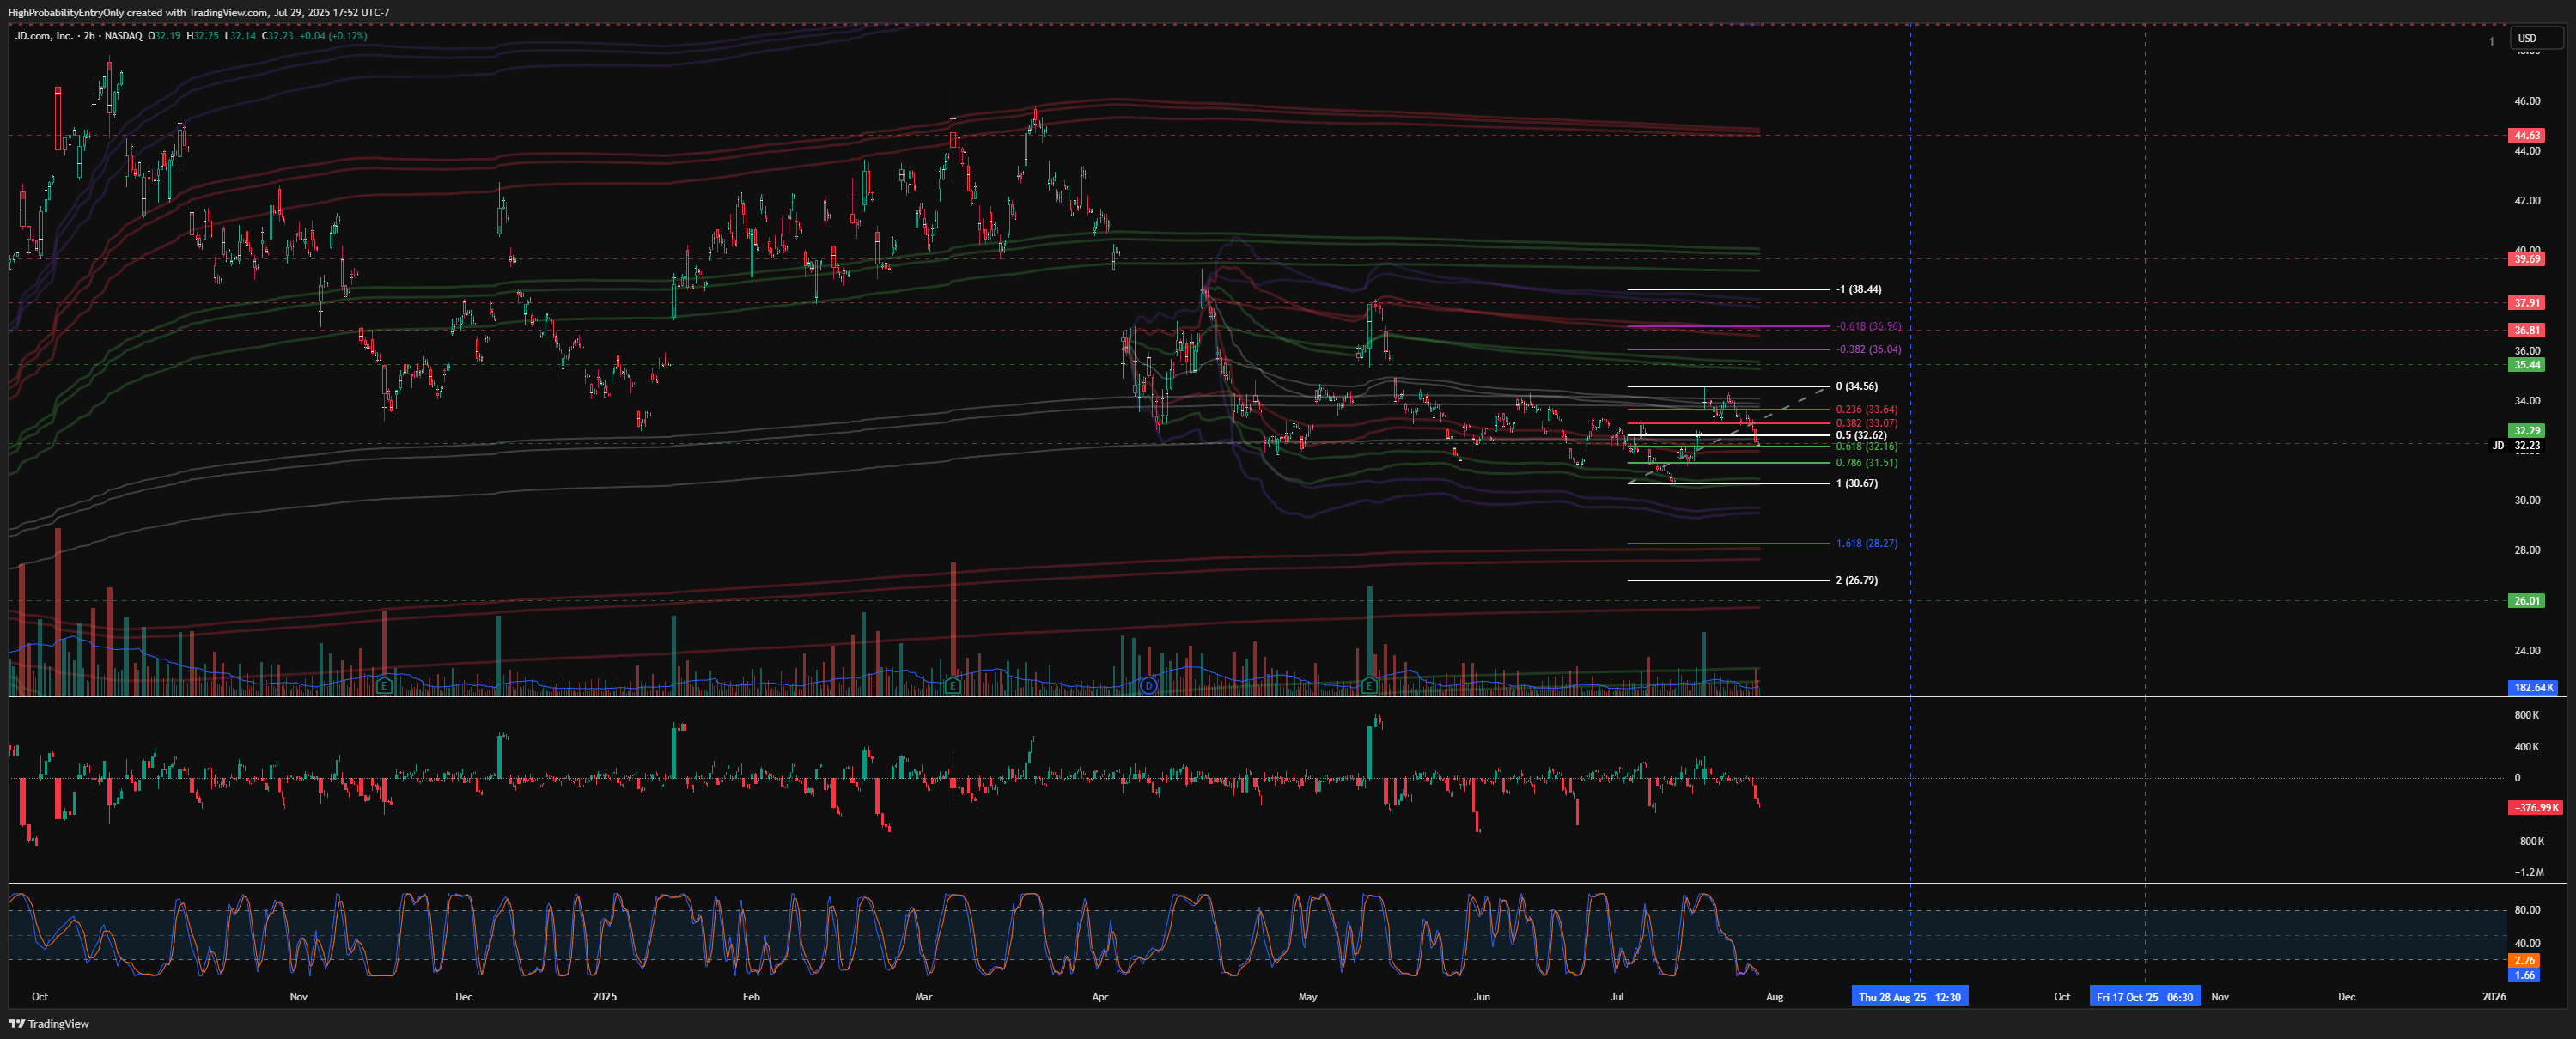The image size is (2576, 1039).
Task: Select the 35.44 green price label
Action: point(2526,365)
